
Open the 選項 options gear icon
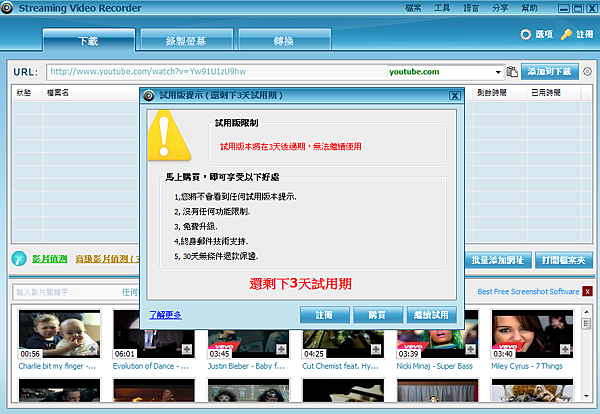(x=526, y=34)
